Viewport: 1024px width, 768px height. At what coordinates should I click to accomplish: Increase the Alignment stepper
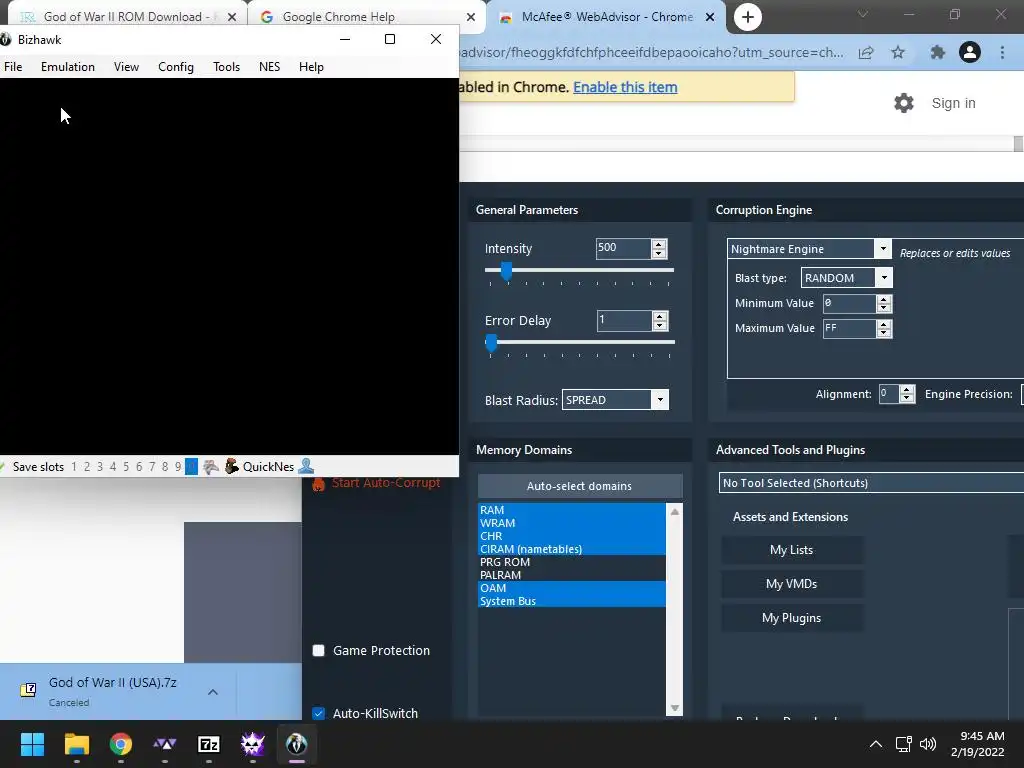pos(906,390)
